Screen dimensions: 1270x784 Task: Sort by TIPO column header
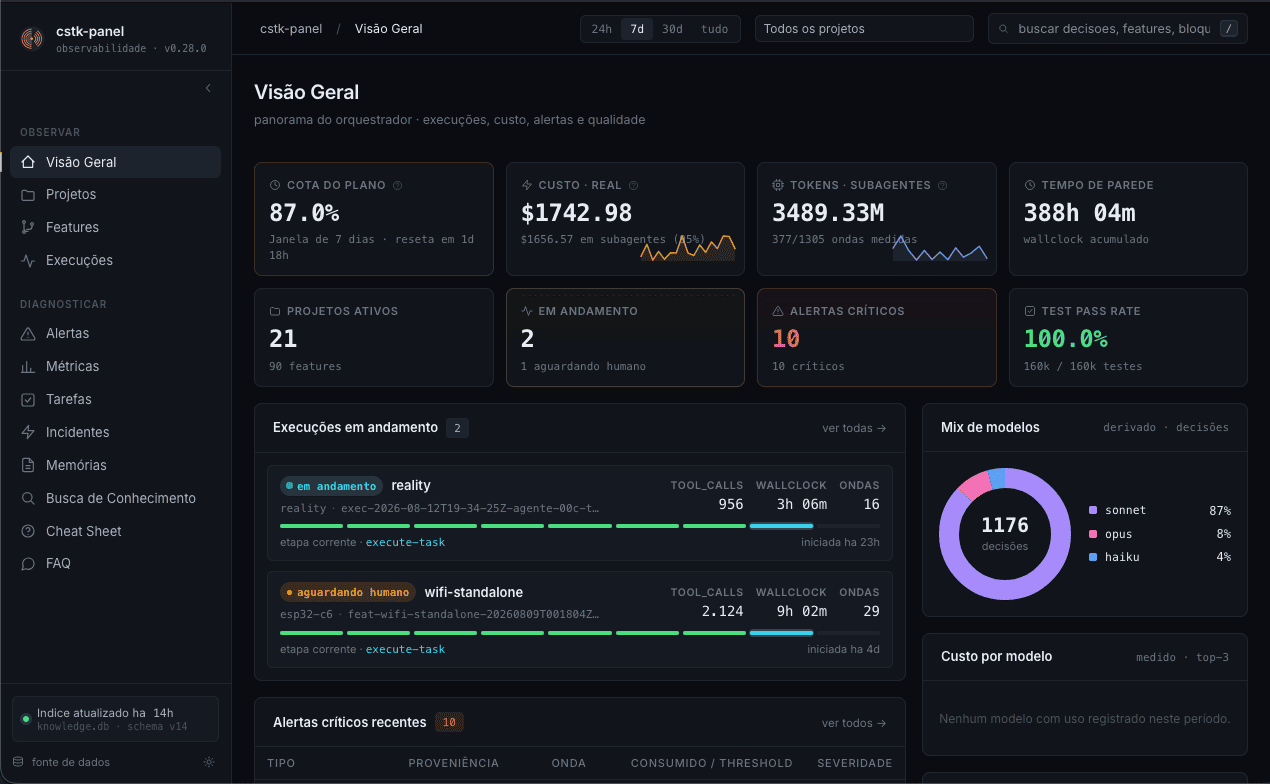point(281,763)
